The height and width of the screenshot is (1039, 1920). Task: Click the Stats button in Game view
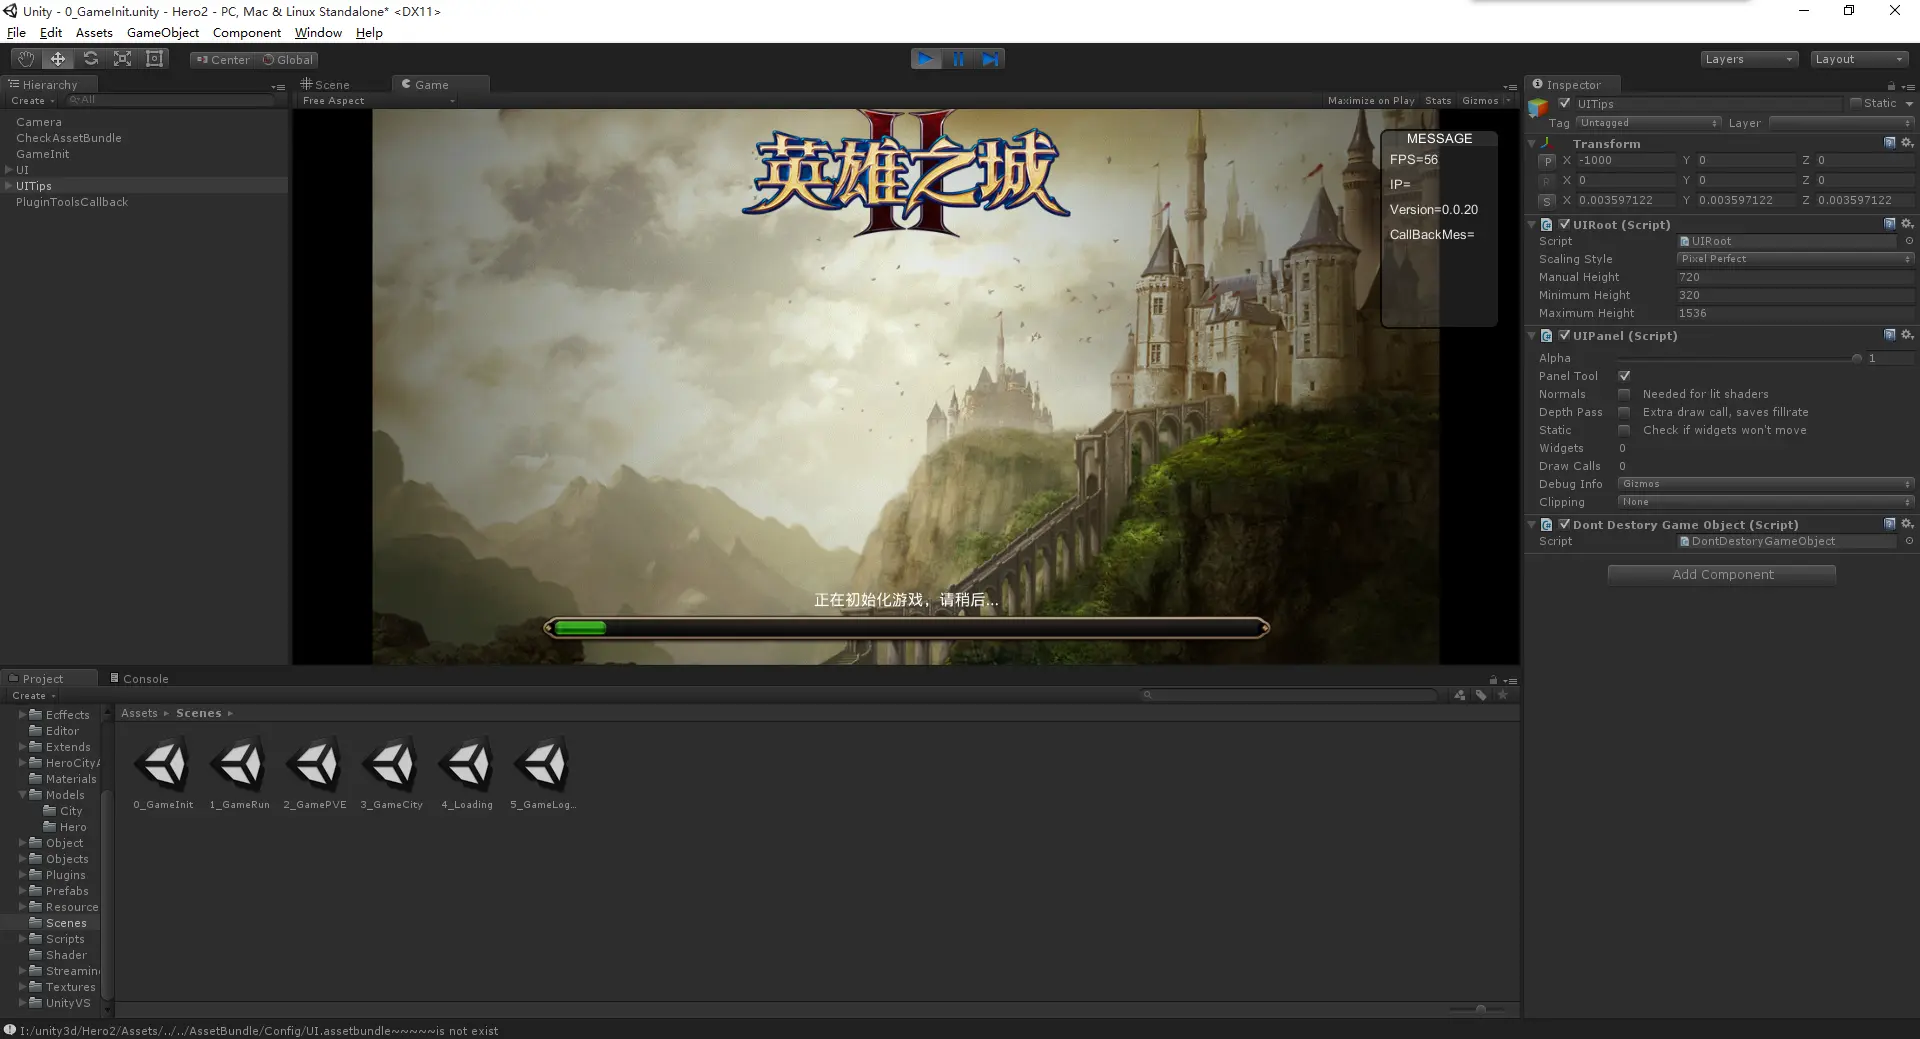tap(1438, 101)
